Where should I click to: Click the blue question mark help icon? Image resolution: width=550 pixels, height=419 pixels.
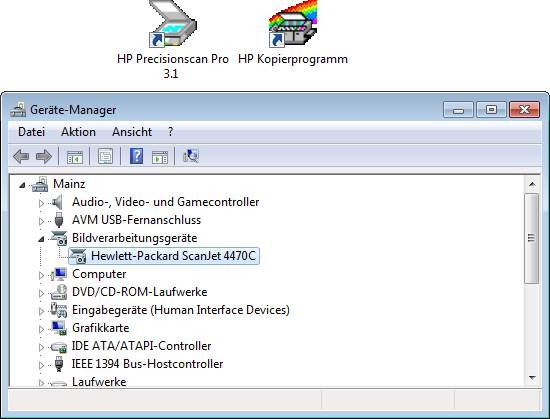coord(136,156)
